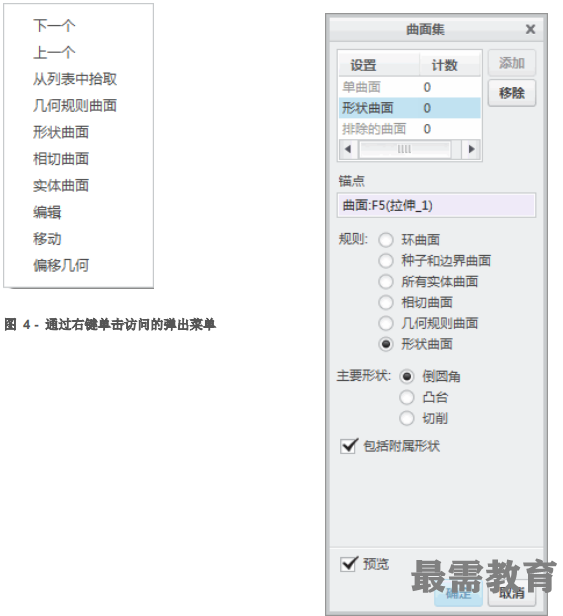Click the 计数 column header

tap(450, 65)
